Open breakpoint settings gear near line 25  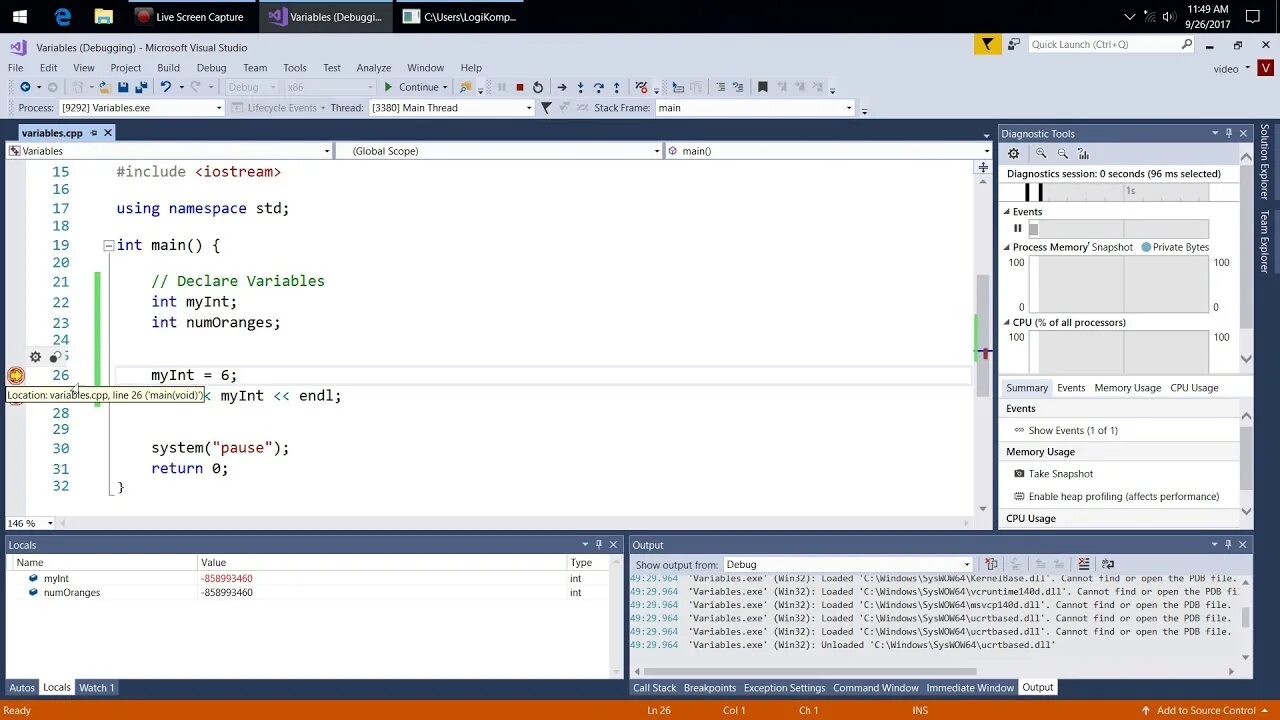(x=35, y=357)
